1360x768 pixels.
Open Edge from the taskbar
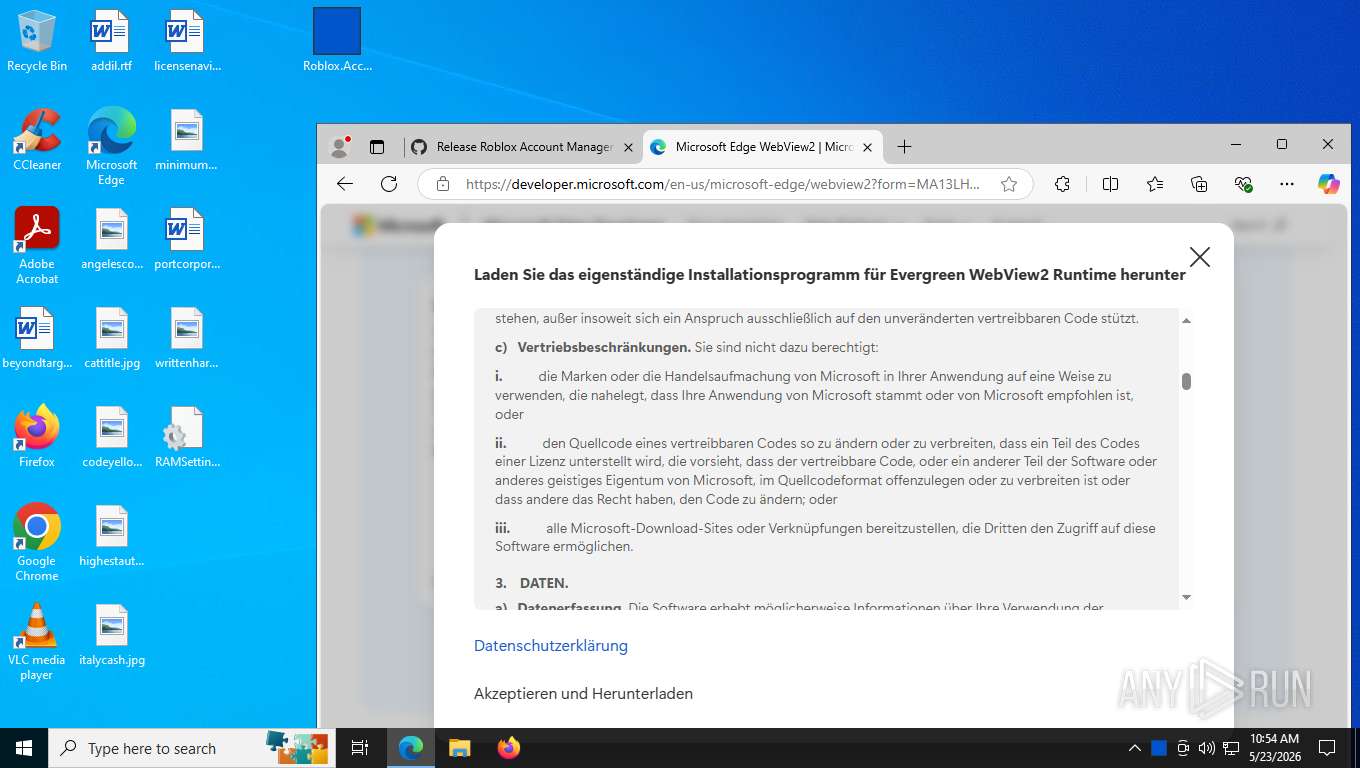411,748
